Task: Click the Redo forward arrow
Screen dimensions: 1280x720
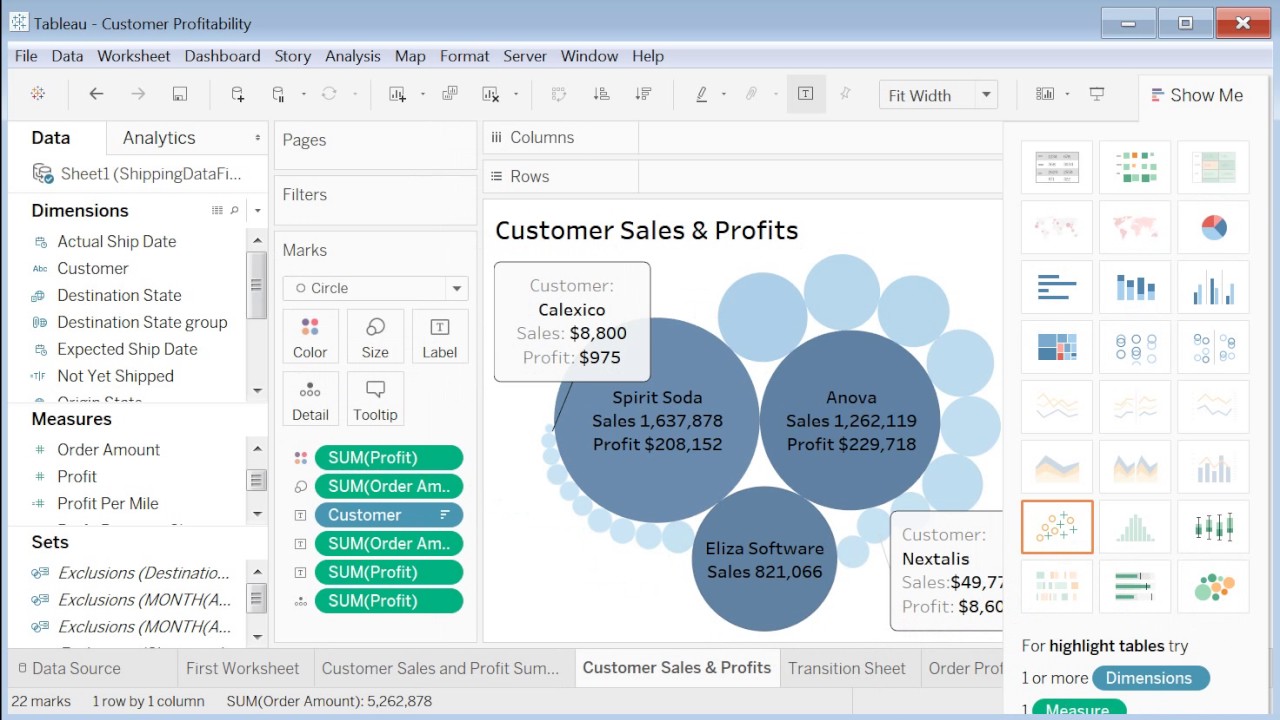Action: pyautogui.click(x=138, y=94)
